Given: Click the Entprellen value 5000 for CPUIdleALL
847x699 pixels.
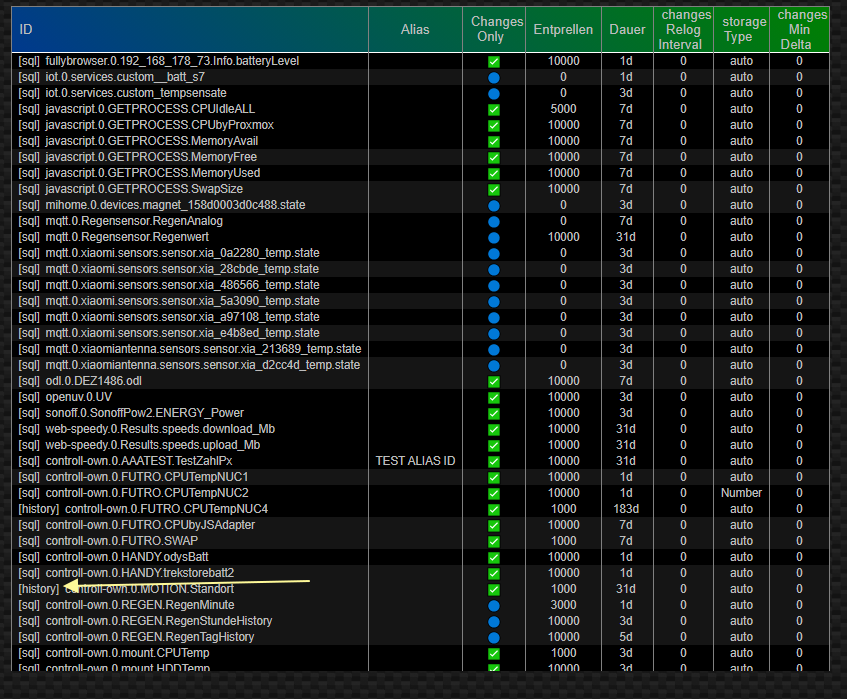Looking at the screenshot, I should (x=563, y=109).
